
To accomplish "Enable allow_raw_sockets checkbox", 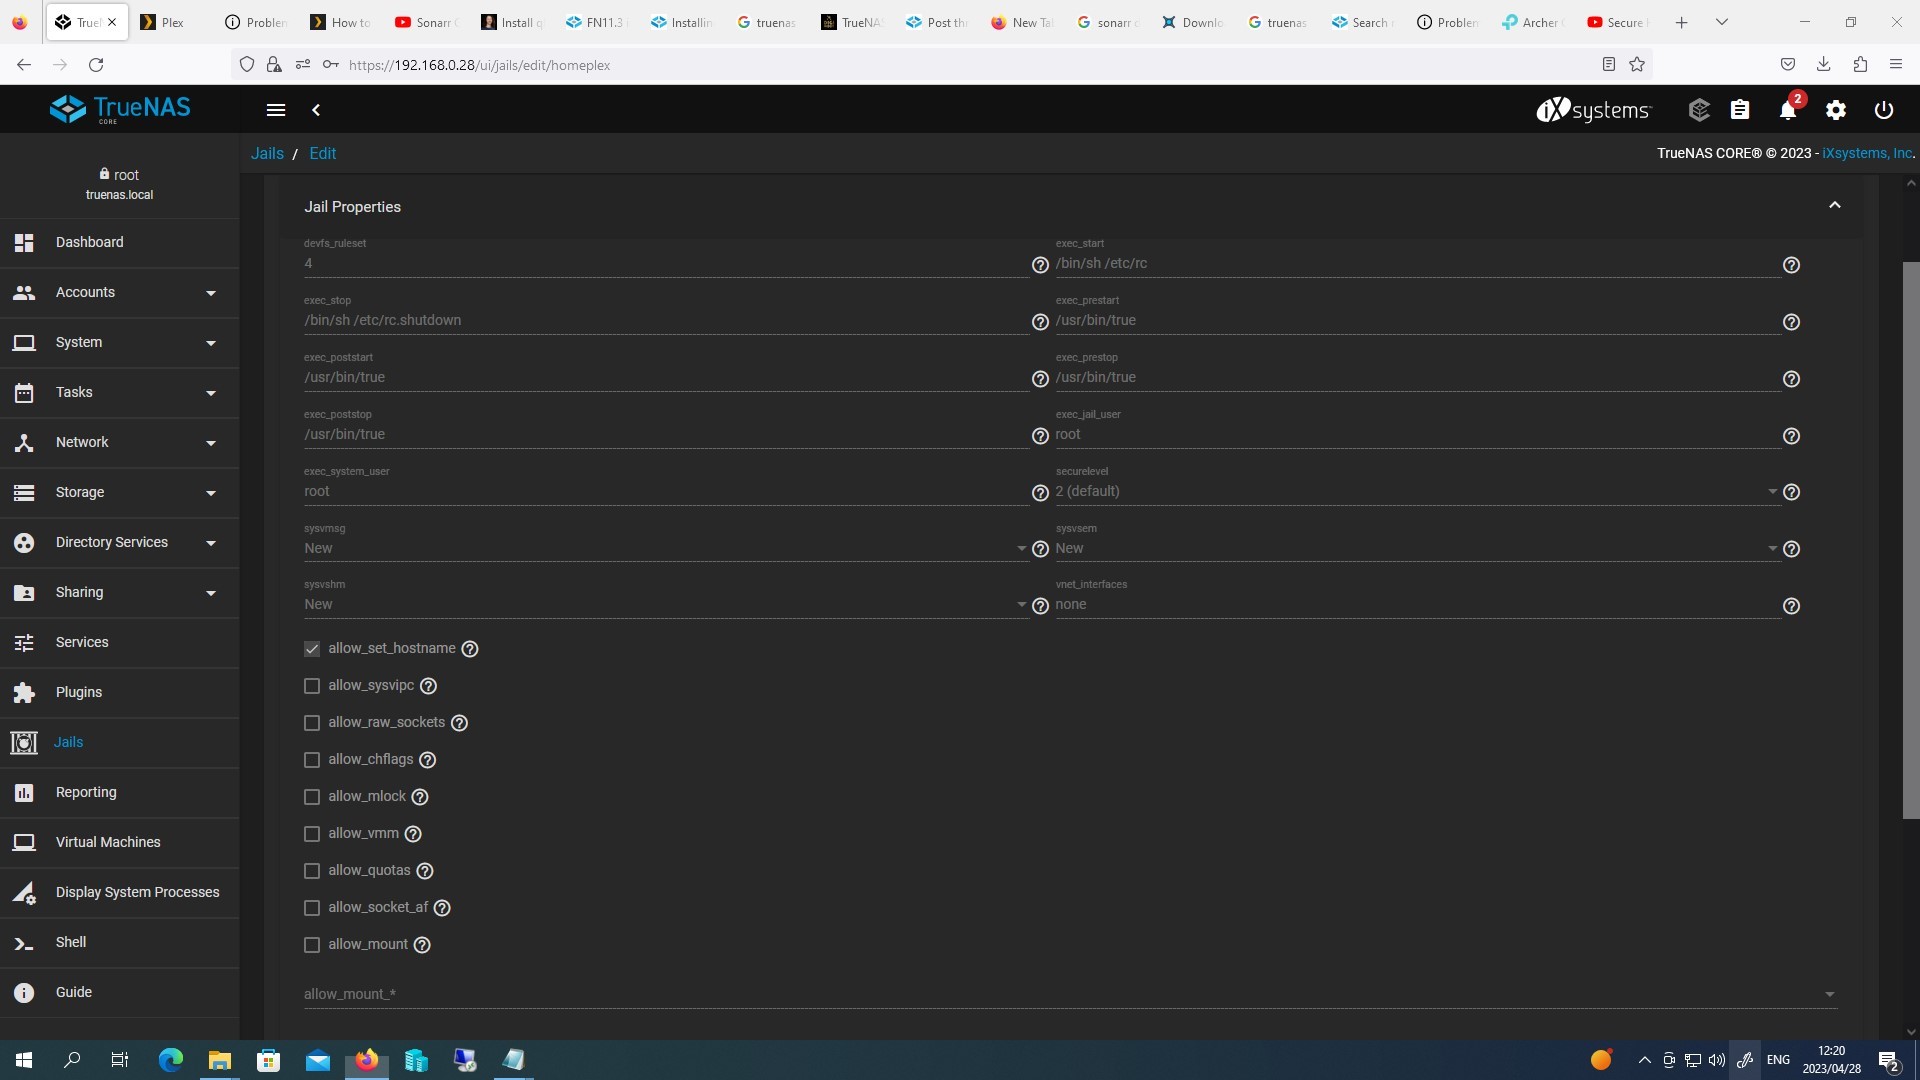I will [312, 723].
